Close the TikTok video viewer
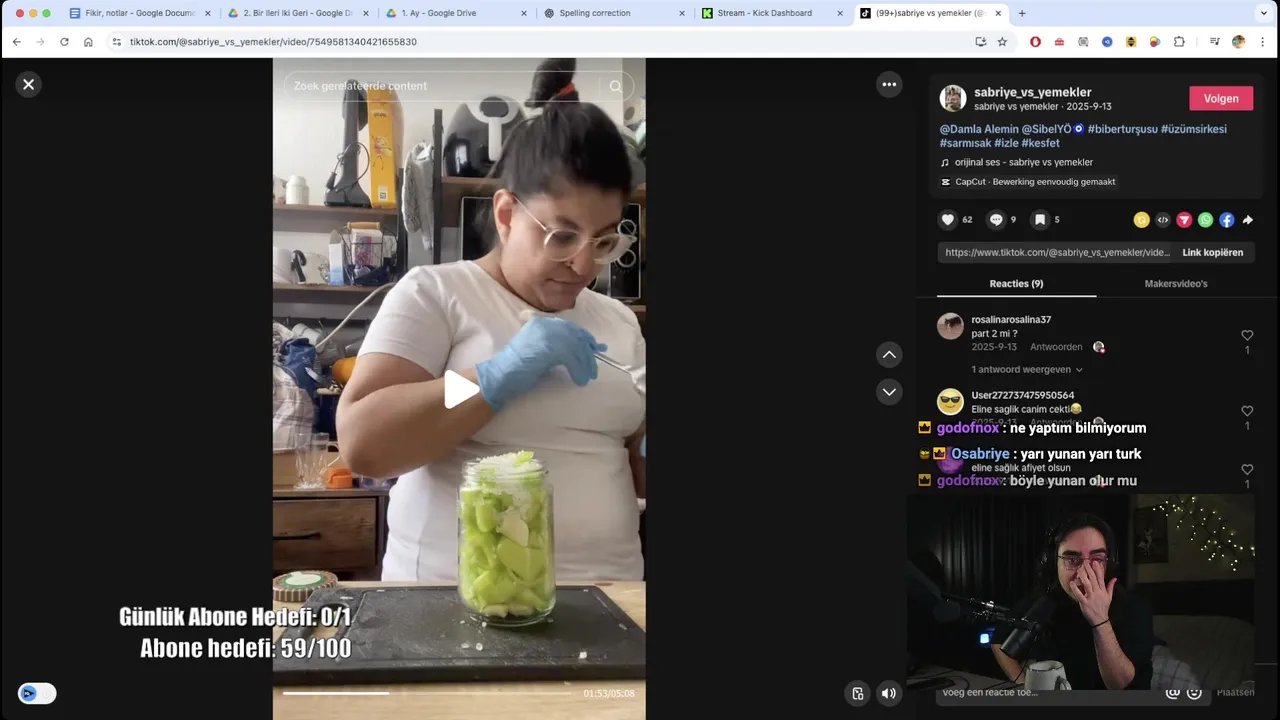1280x720 pixels. pos(28,85)
